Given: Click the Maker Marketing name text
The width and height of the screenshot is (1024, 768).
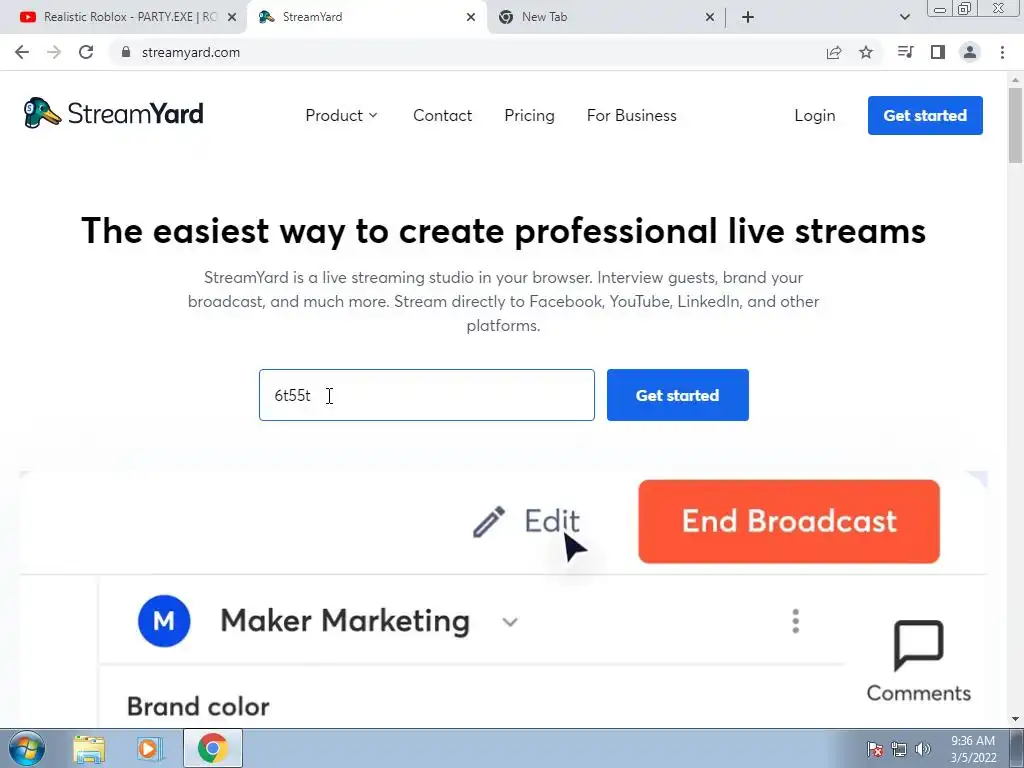Looking at the screenshot, I should pos(345,621).
